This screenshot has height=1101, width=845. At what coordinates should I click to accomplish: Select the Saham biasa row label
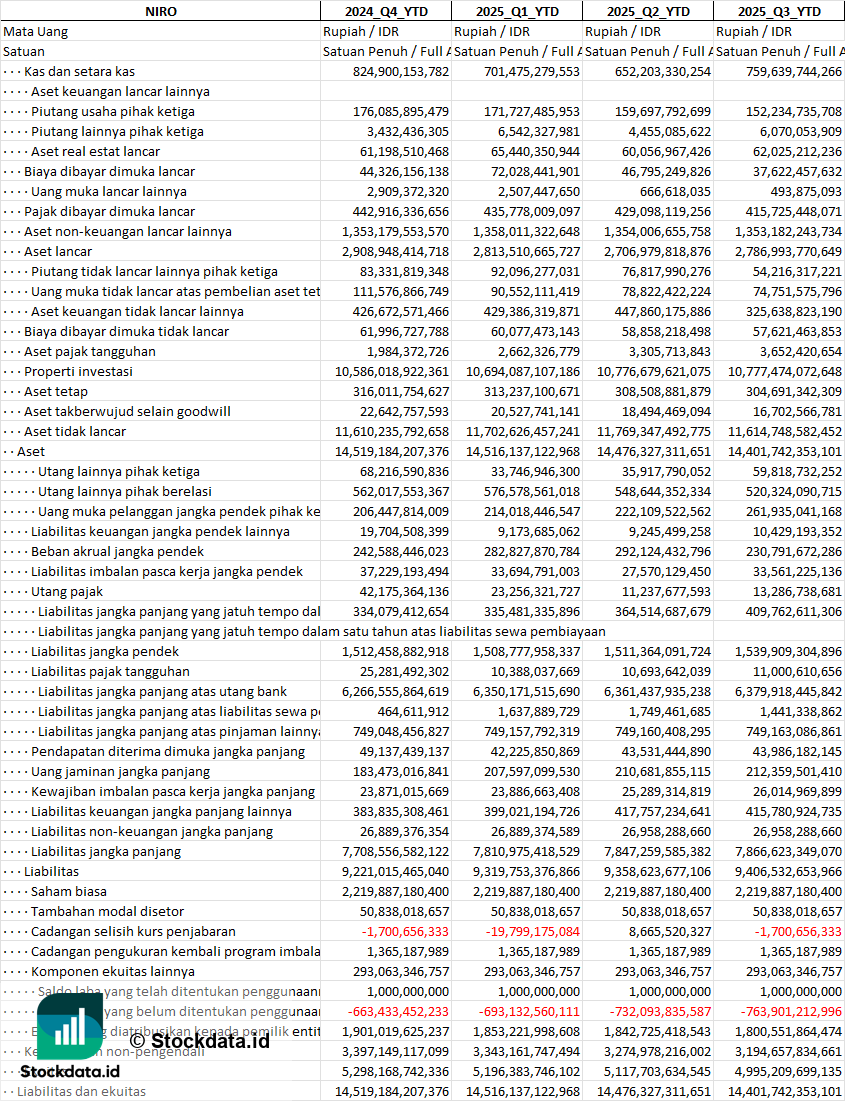(x=69, y=892)
